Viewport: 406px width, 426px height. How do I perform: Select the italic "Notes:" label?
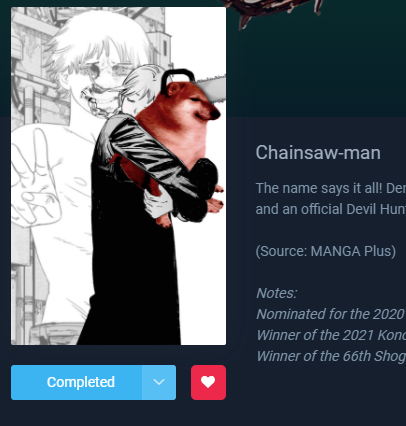[x=276, y=293]
